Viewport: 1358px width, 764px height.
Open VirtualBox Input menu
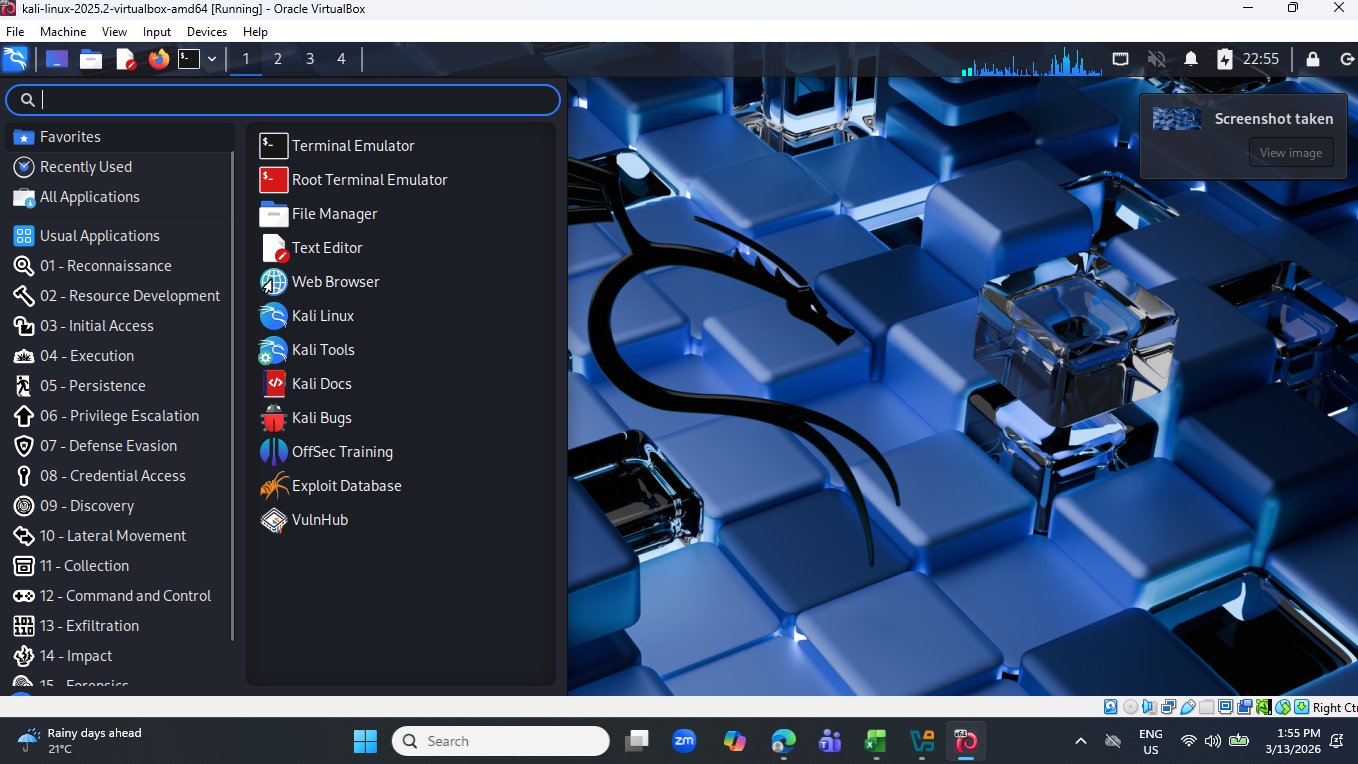157,32
